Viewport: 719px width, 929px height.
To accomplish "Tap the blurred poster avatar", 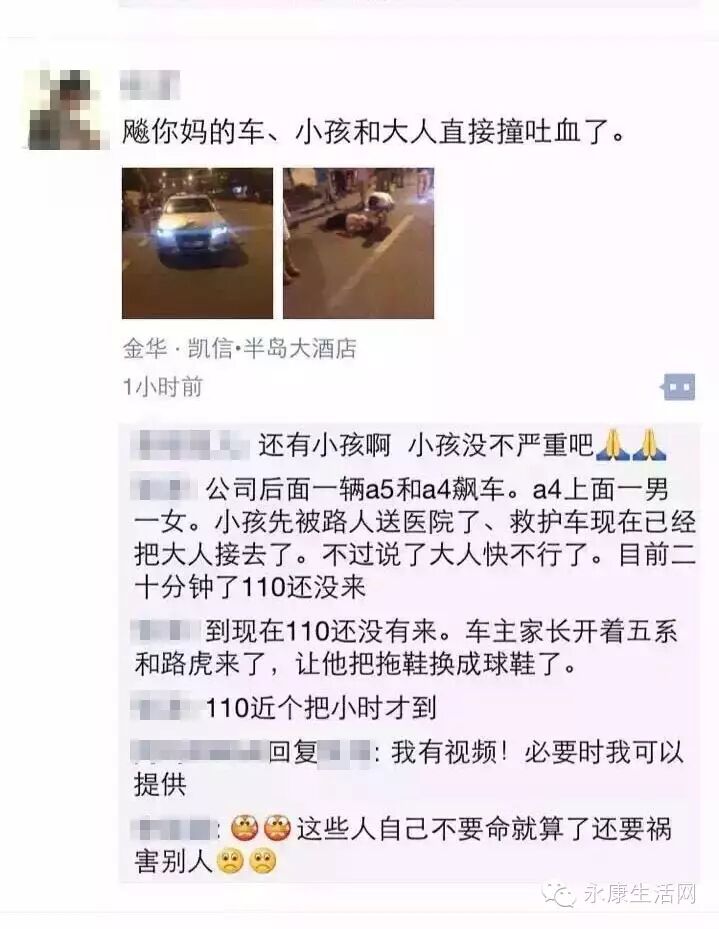I will (65, 110).
